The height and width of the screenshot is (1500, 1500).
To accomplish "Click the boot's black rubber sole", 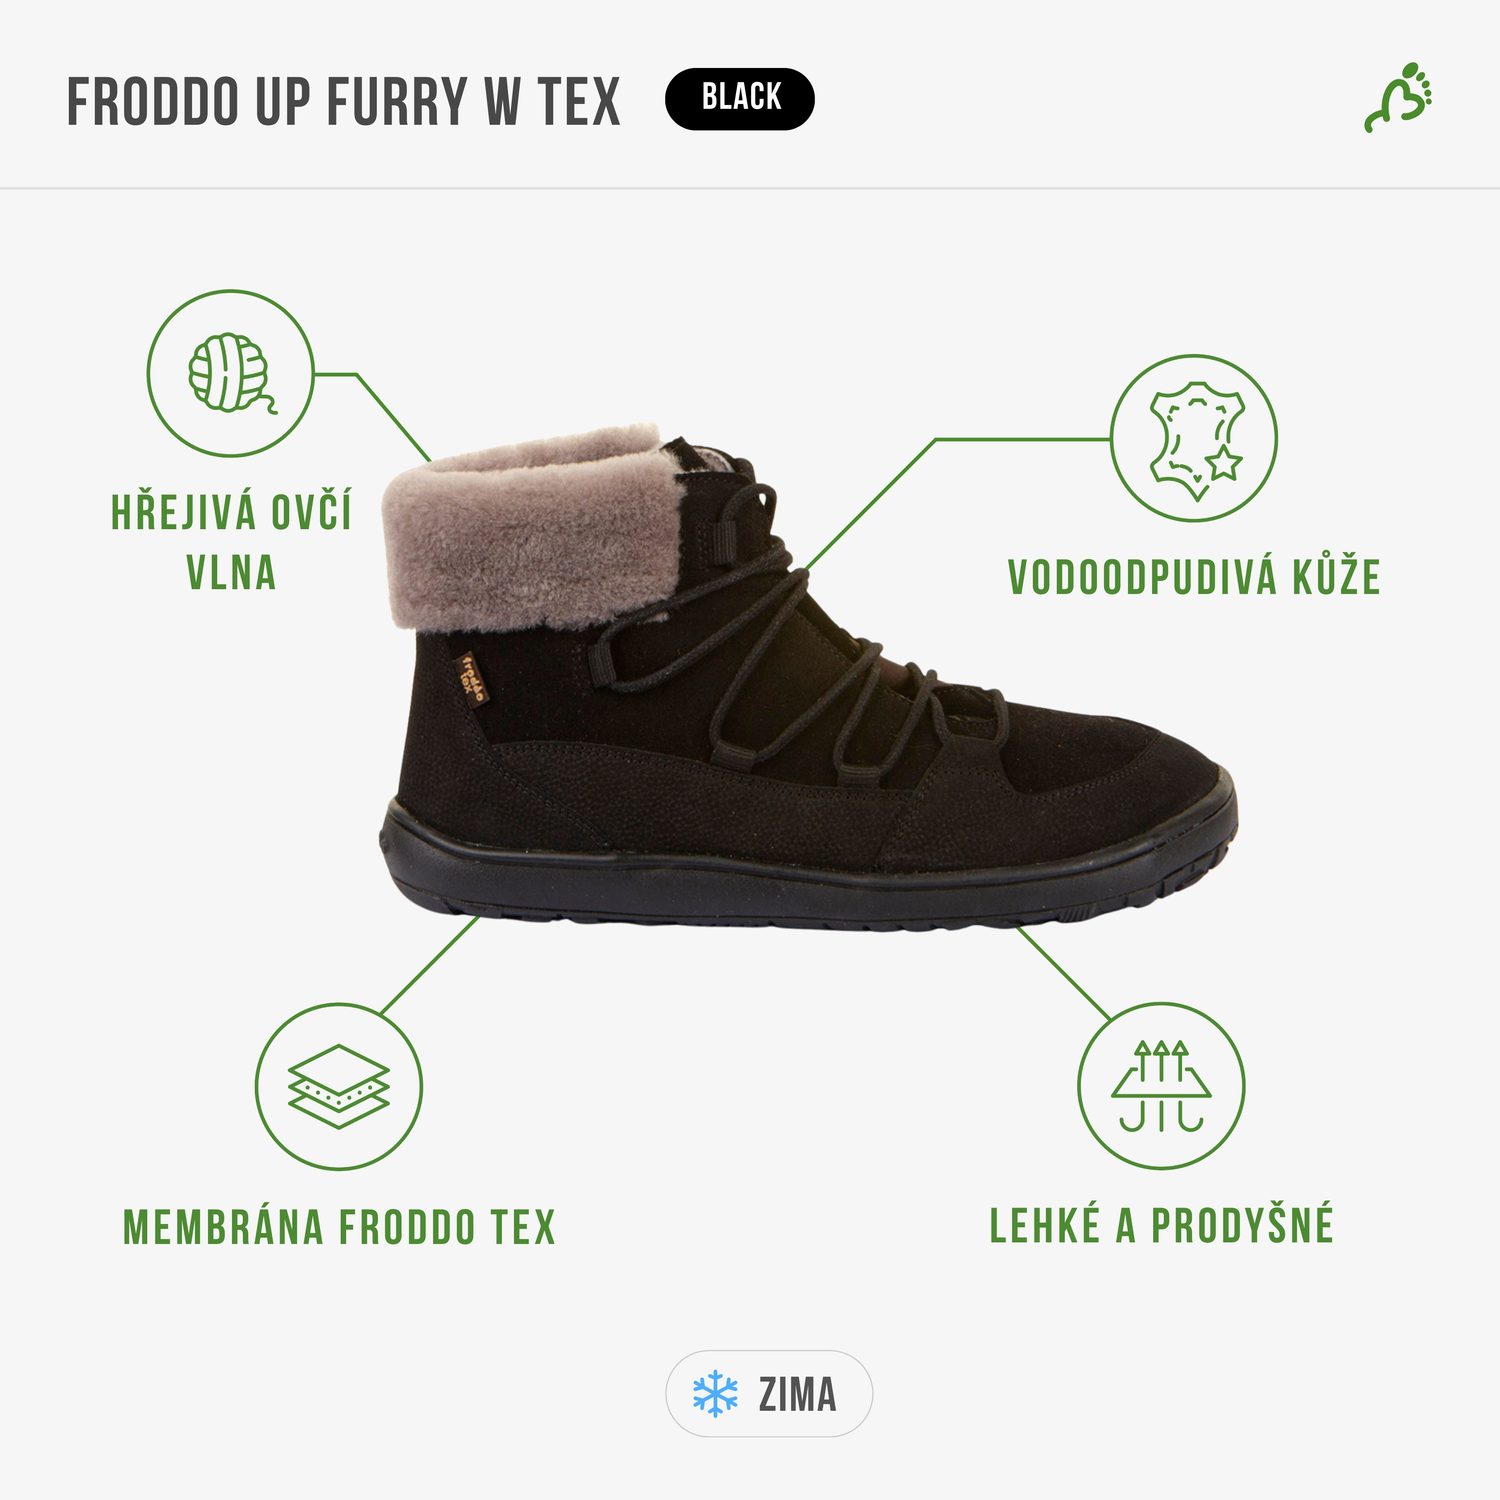I will (808, 870).
